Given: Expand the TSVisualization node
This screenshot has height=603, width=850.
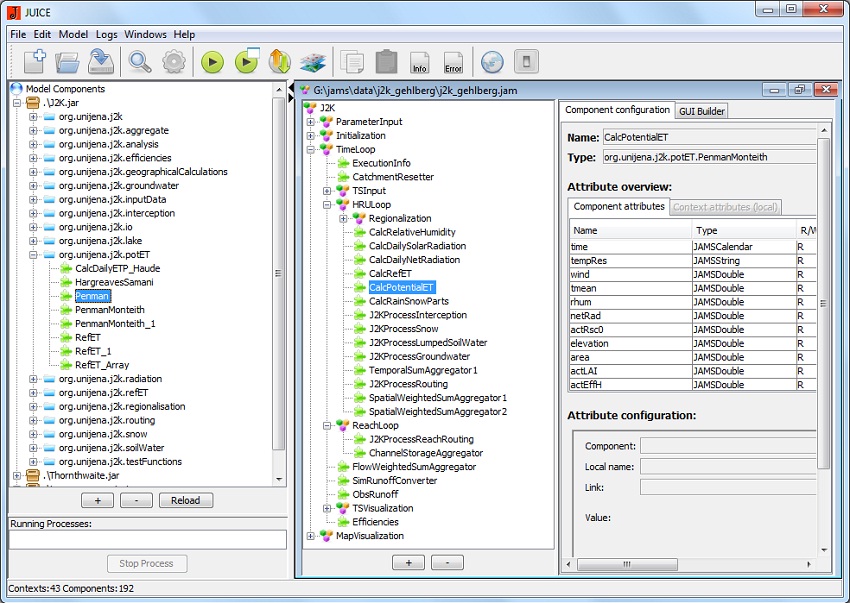Looking at the screenshot, I should [328, 508].
